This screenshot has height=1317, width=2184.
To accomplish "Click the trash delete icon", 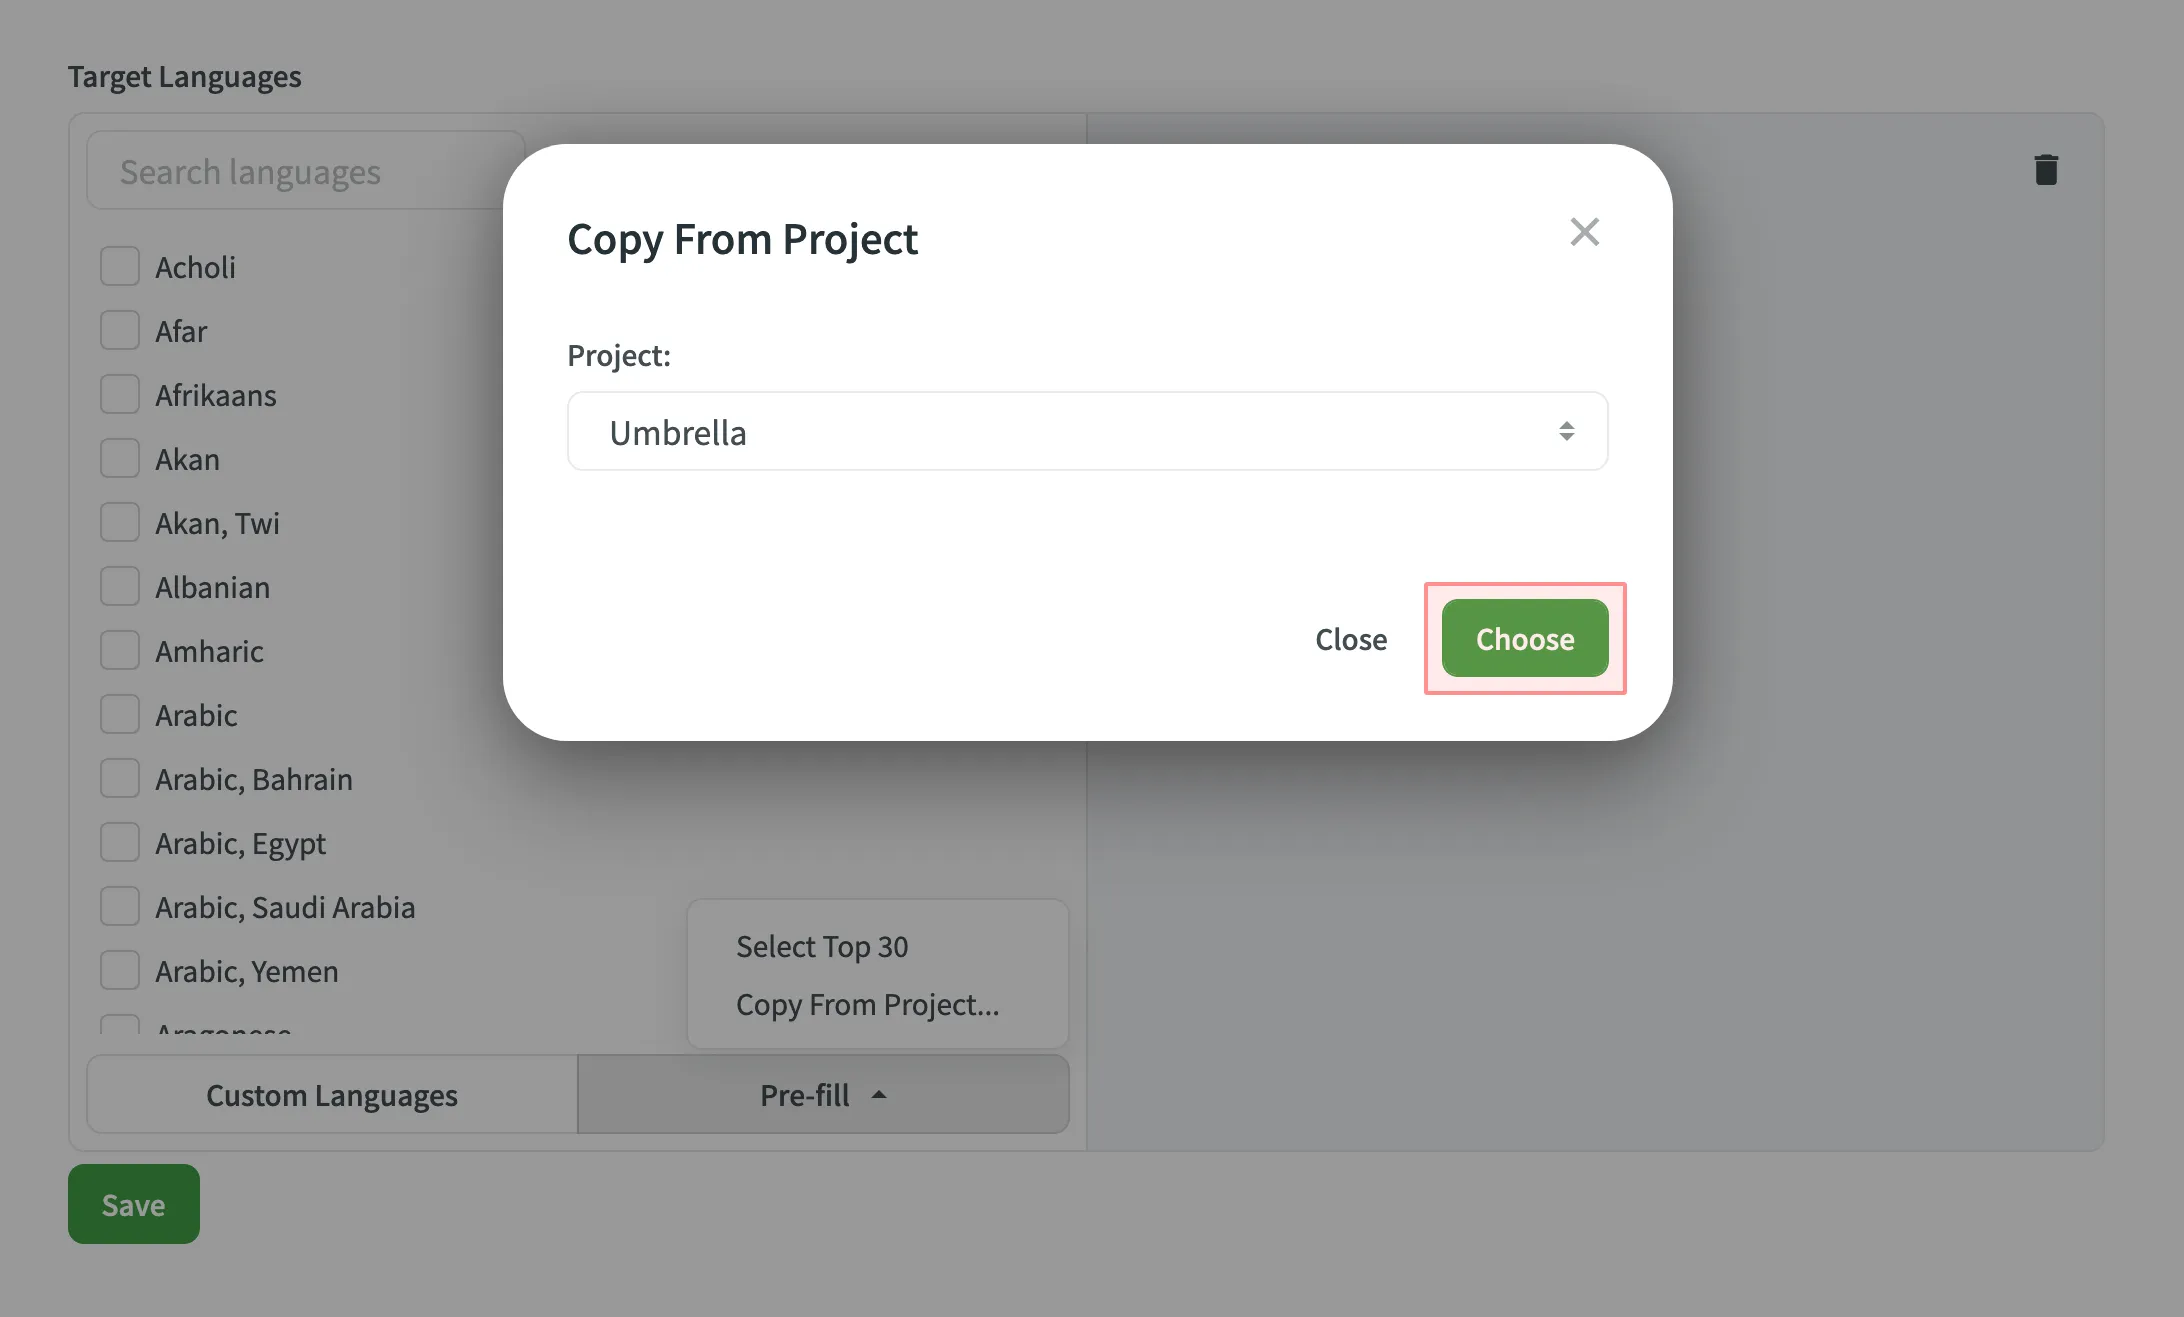I will [x=2045, y=169].
